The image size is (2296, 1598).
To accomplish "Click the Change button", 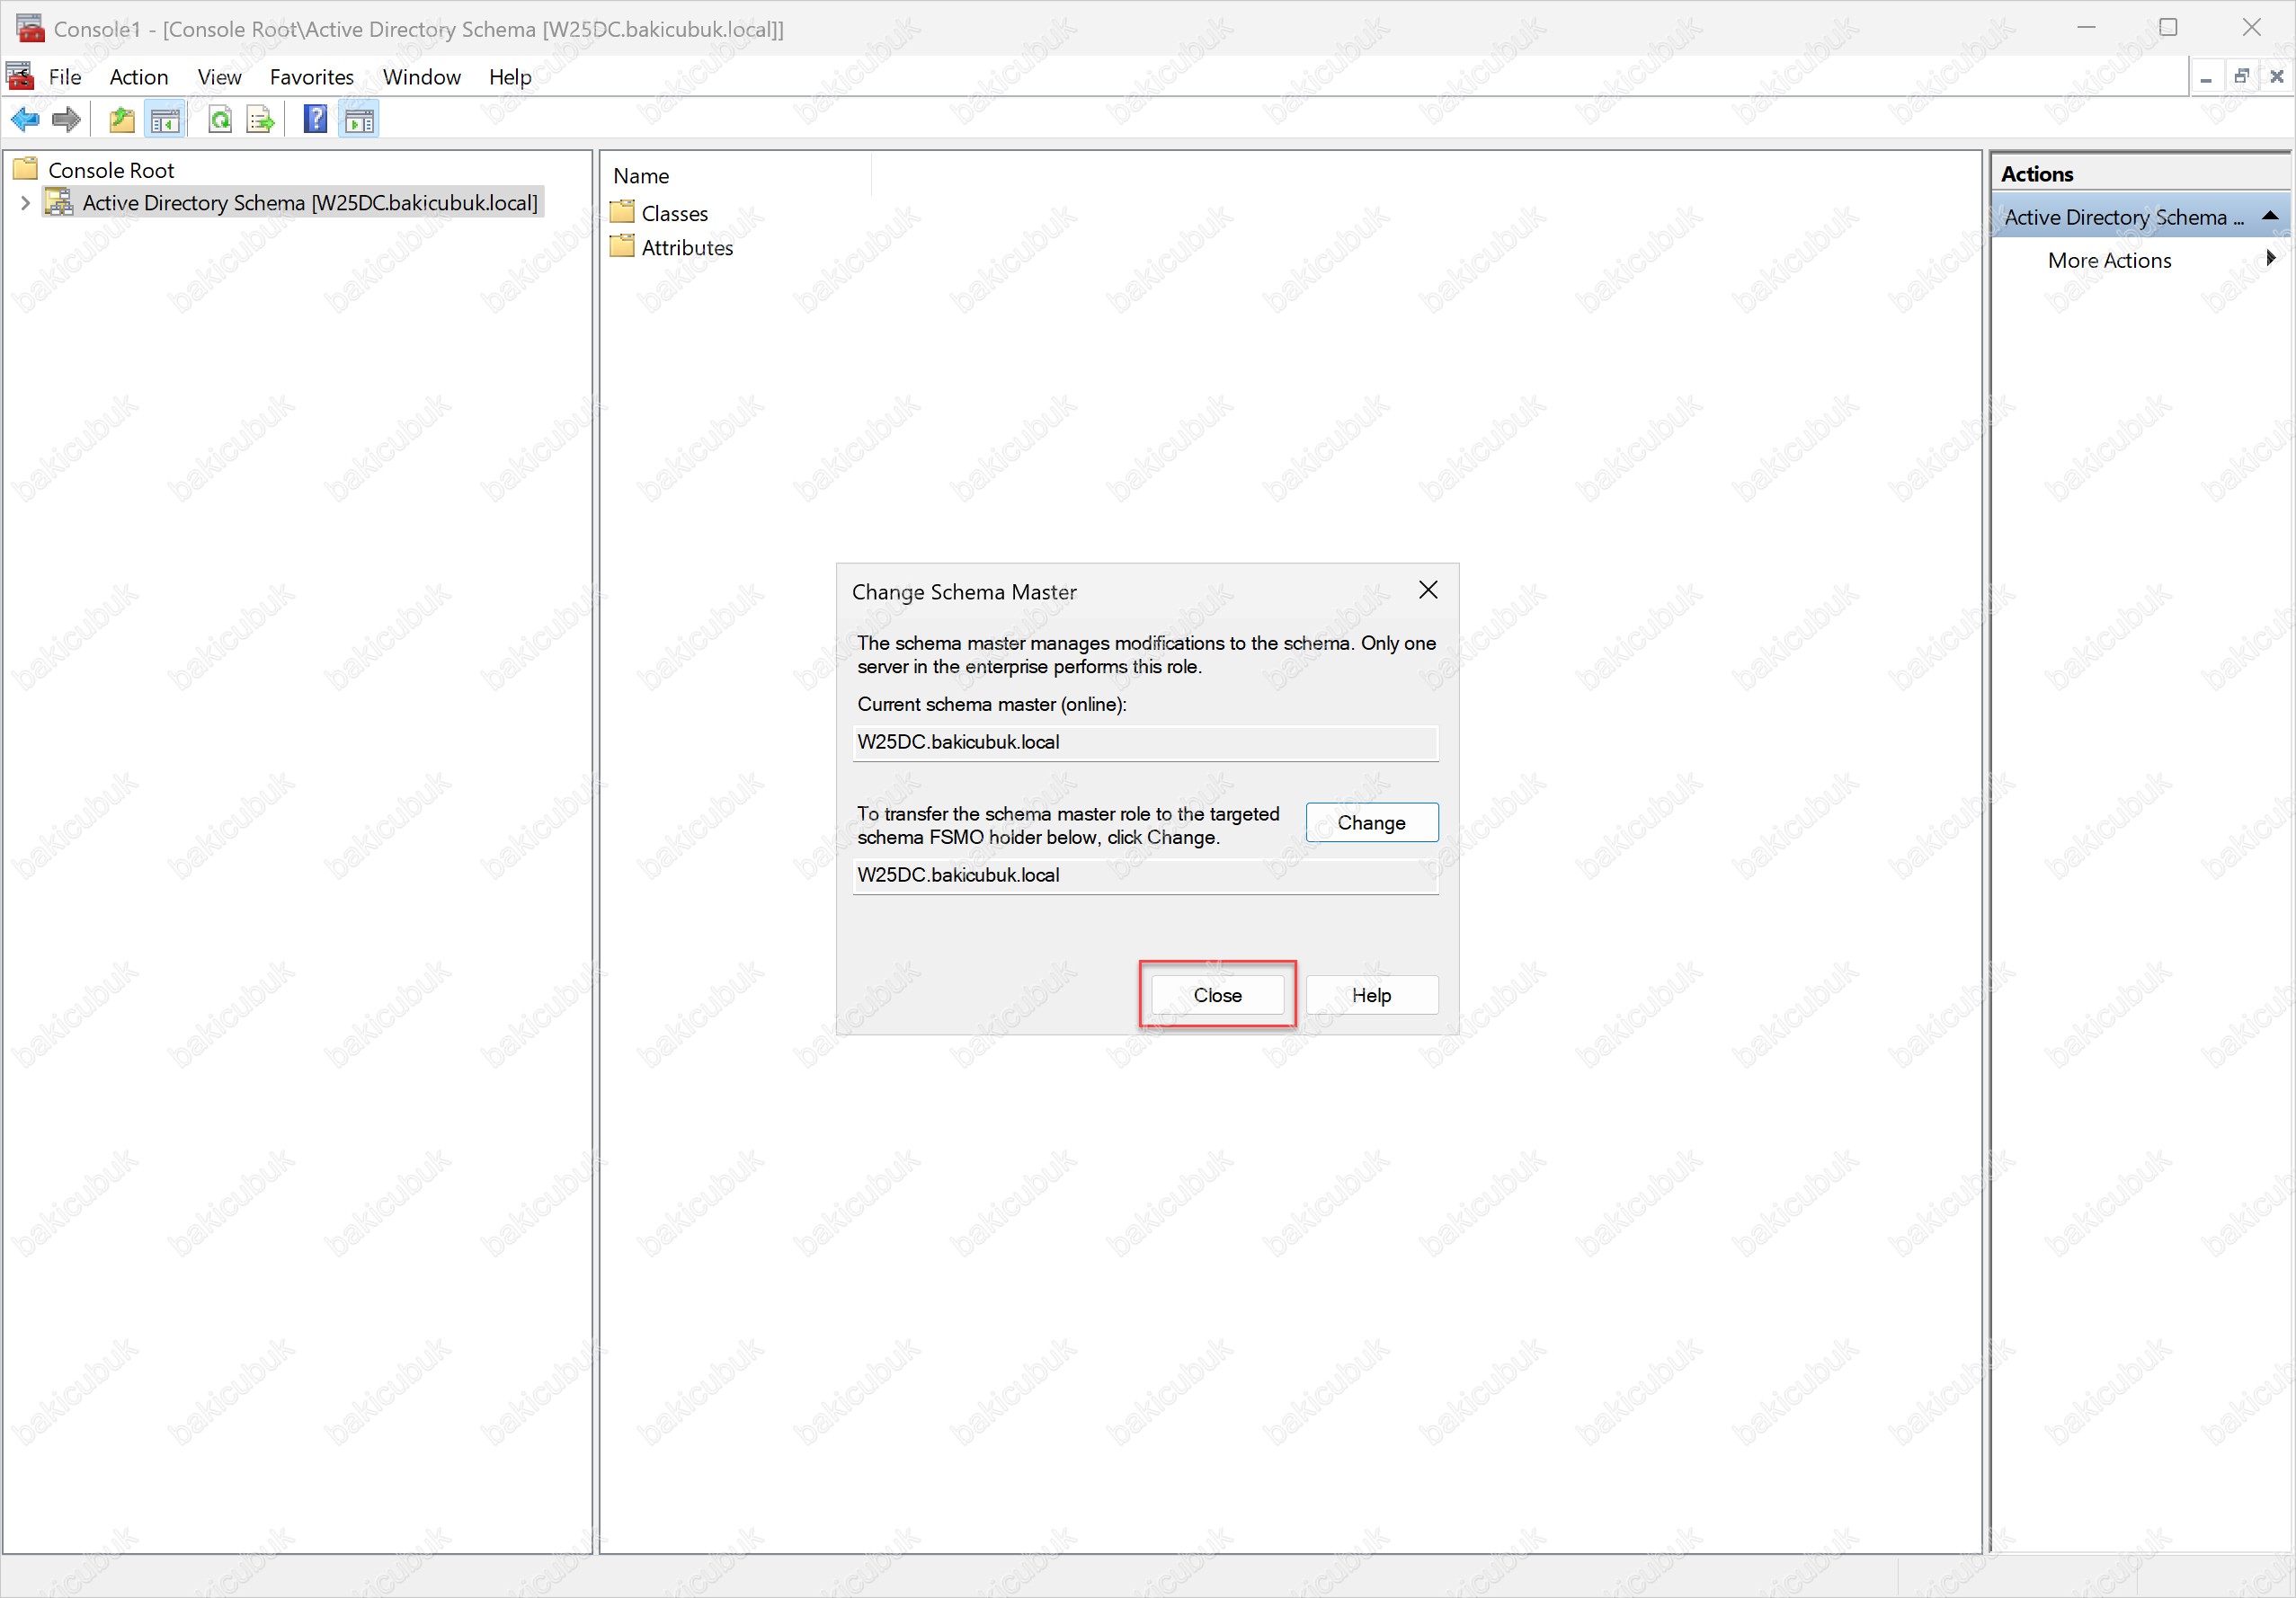I will (1372, 822).
